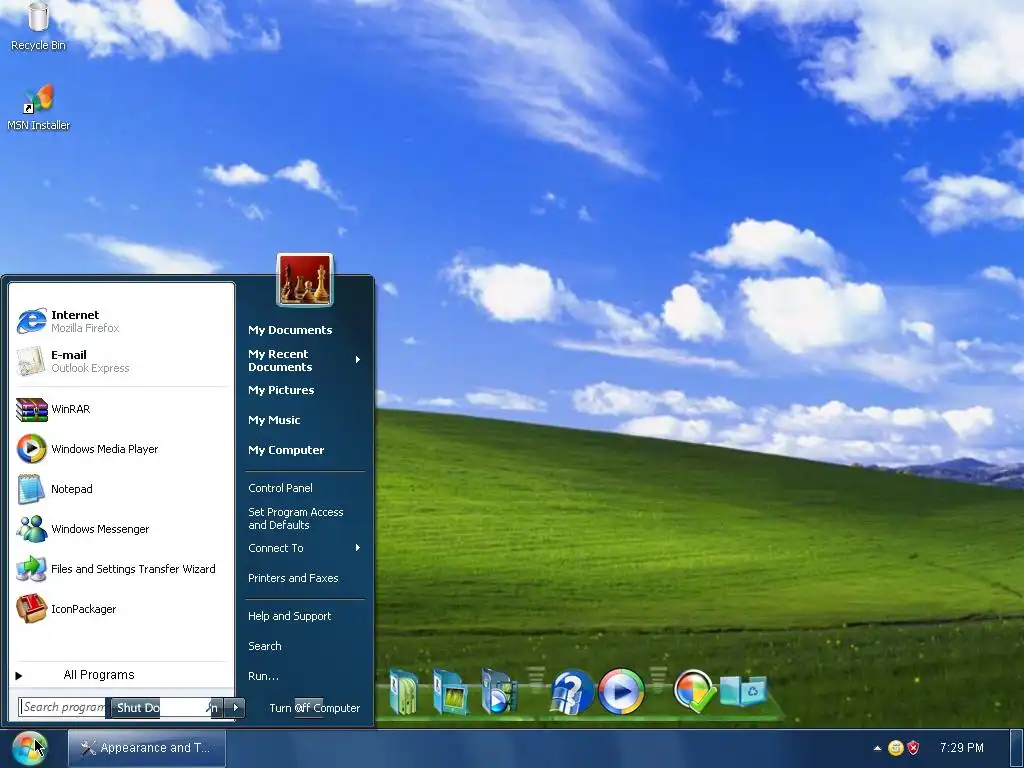Launch IconPackager from the Start menu
The height and width of the screenshot is (768, 1024).
pos(121,609)
